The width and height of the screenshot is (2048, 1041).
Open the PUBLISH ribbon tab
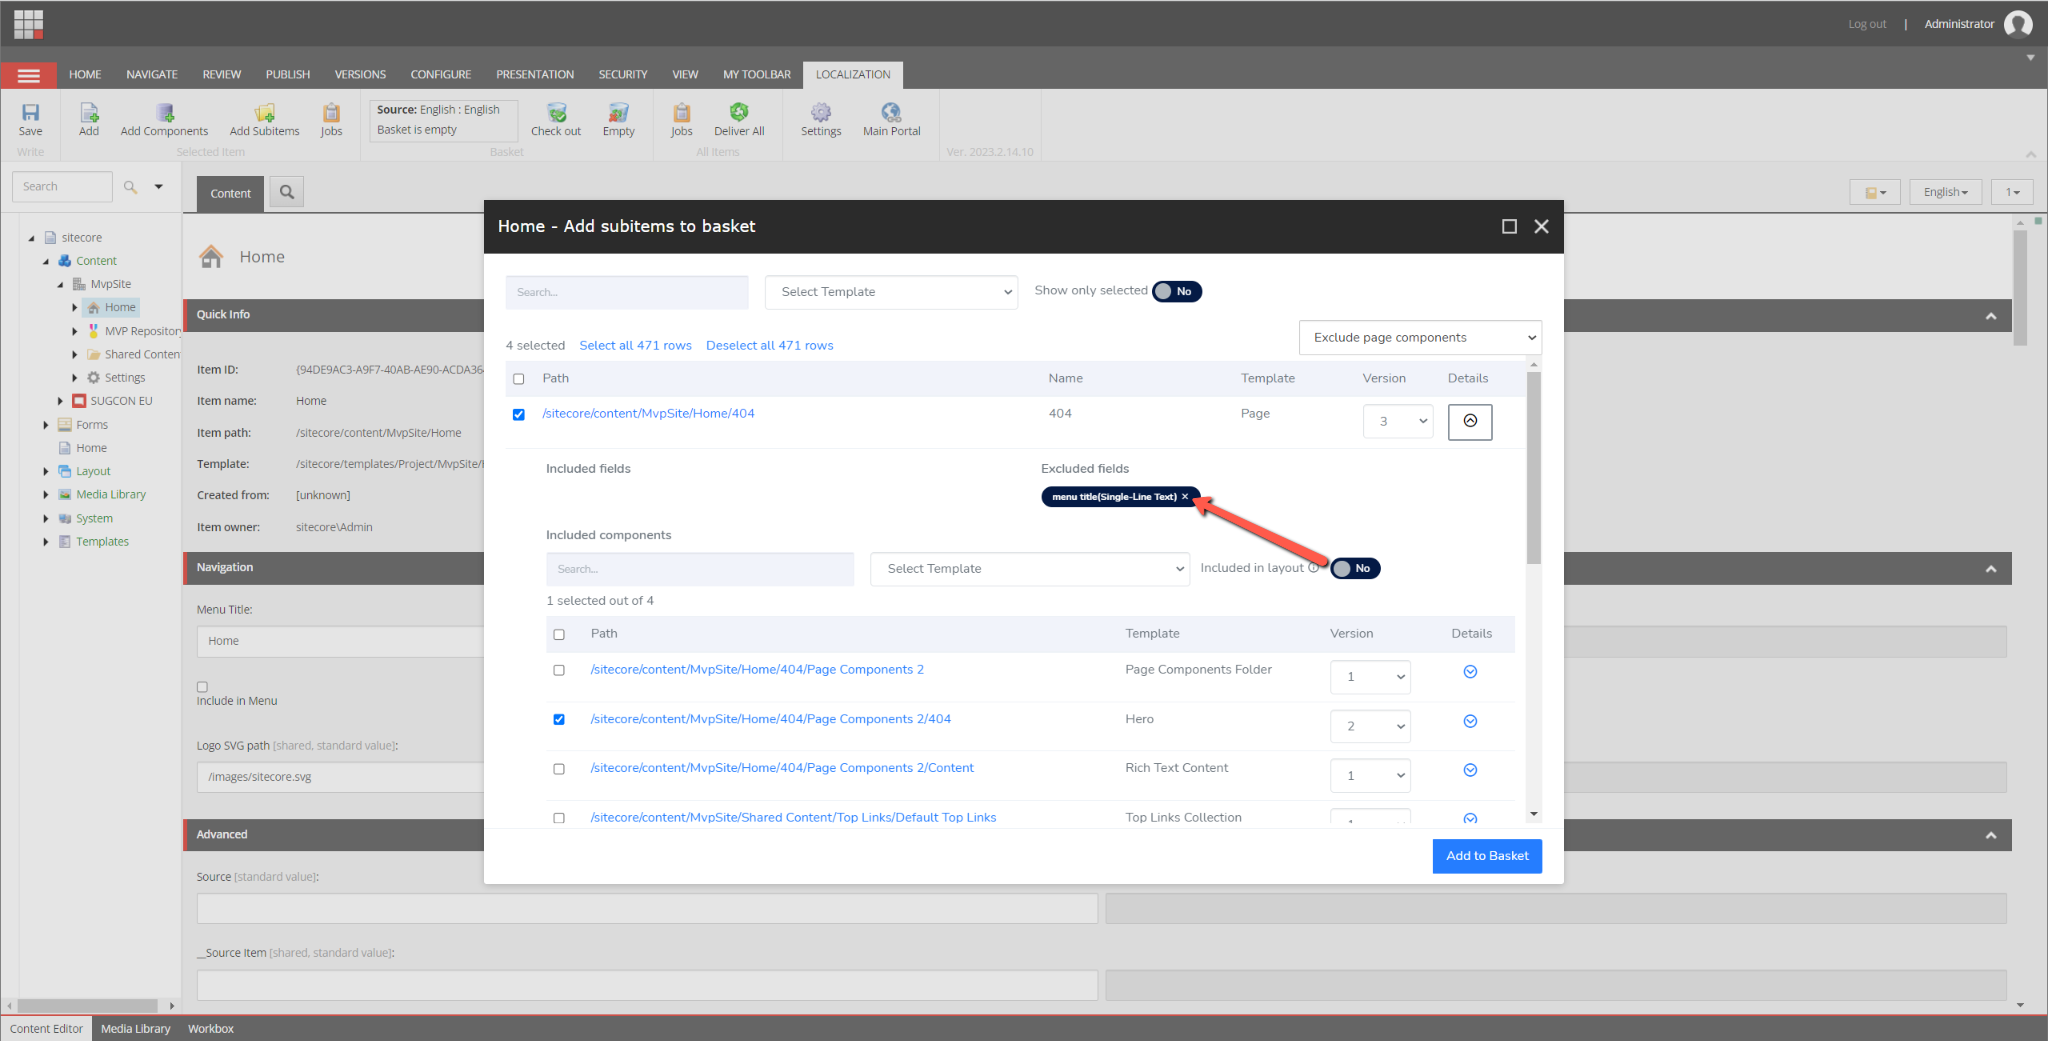pyautogui.click(x=288, y=75)
